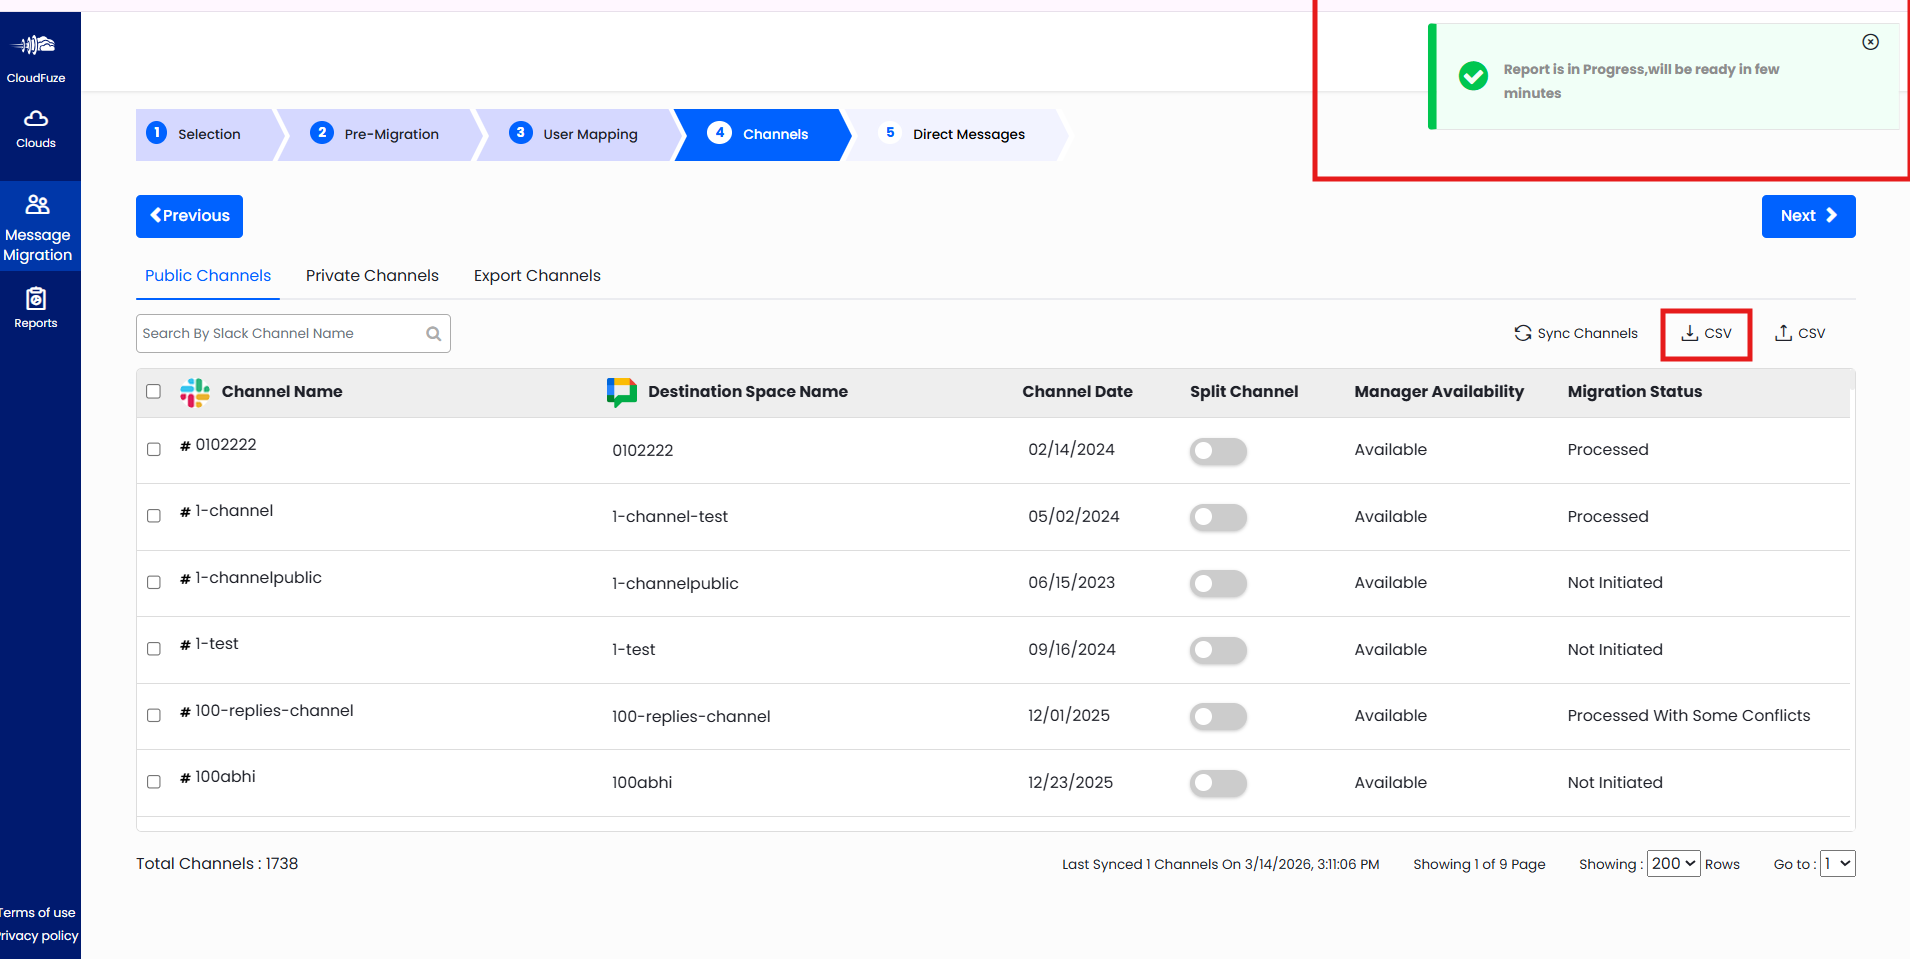Select the 100-replies-channel row checkbox
Screen dimensions: 1910x959
point(154,715)
